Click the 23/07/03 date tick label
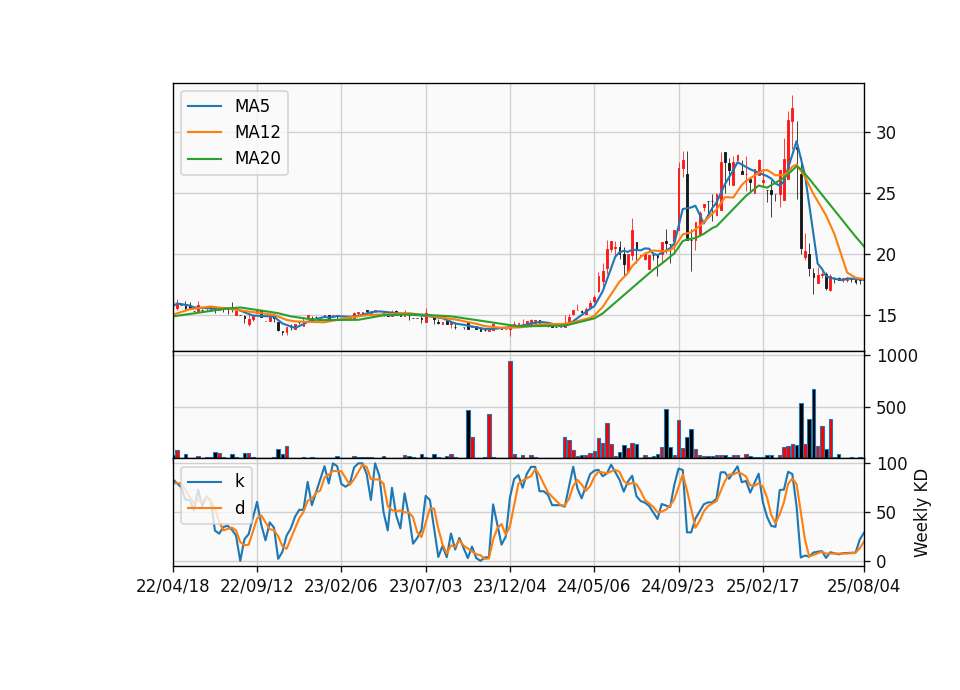Screen dimensions: 960x690 click(x=426, y=586)
